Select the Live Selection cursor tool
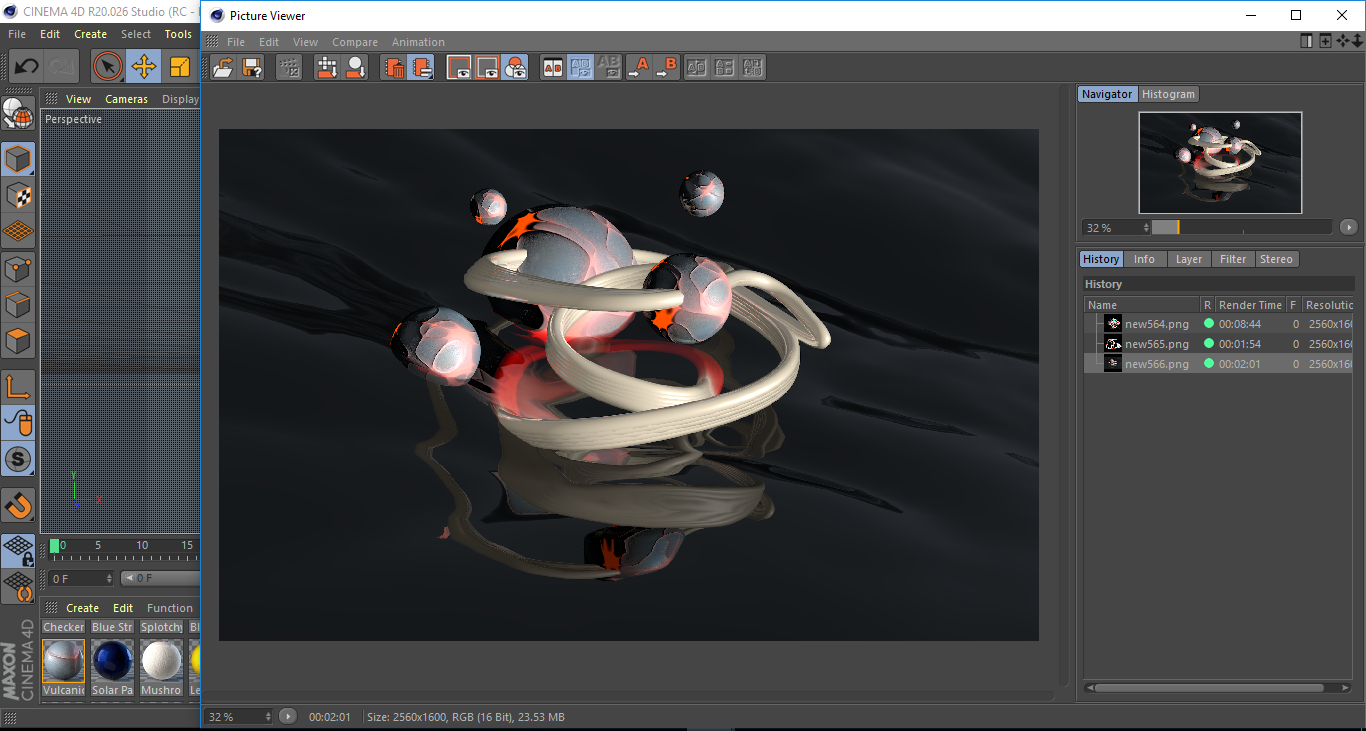 [108, 67]
